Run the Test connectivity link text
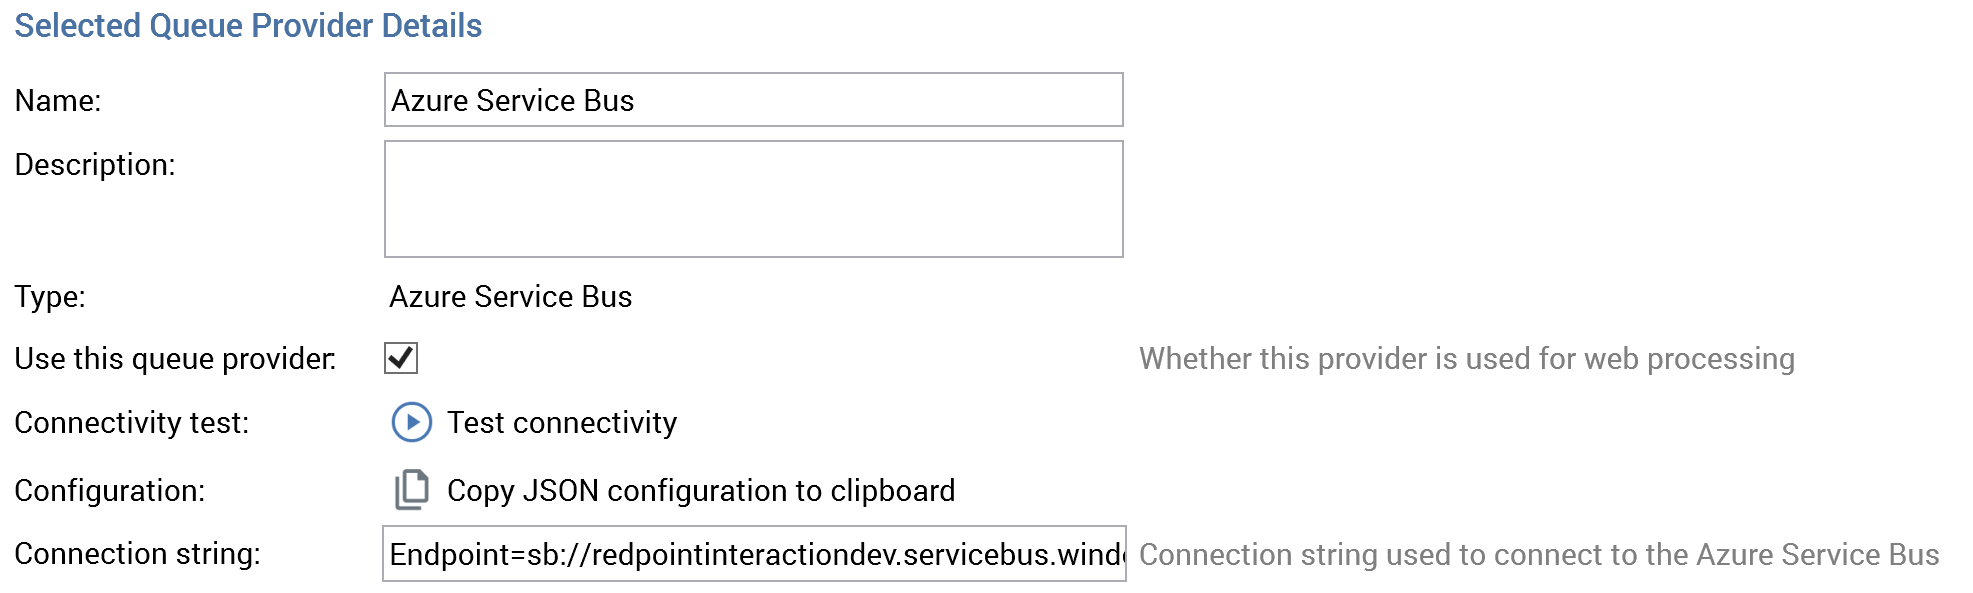This screenshot has height=593, width=1973. pos(561,423)
